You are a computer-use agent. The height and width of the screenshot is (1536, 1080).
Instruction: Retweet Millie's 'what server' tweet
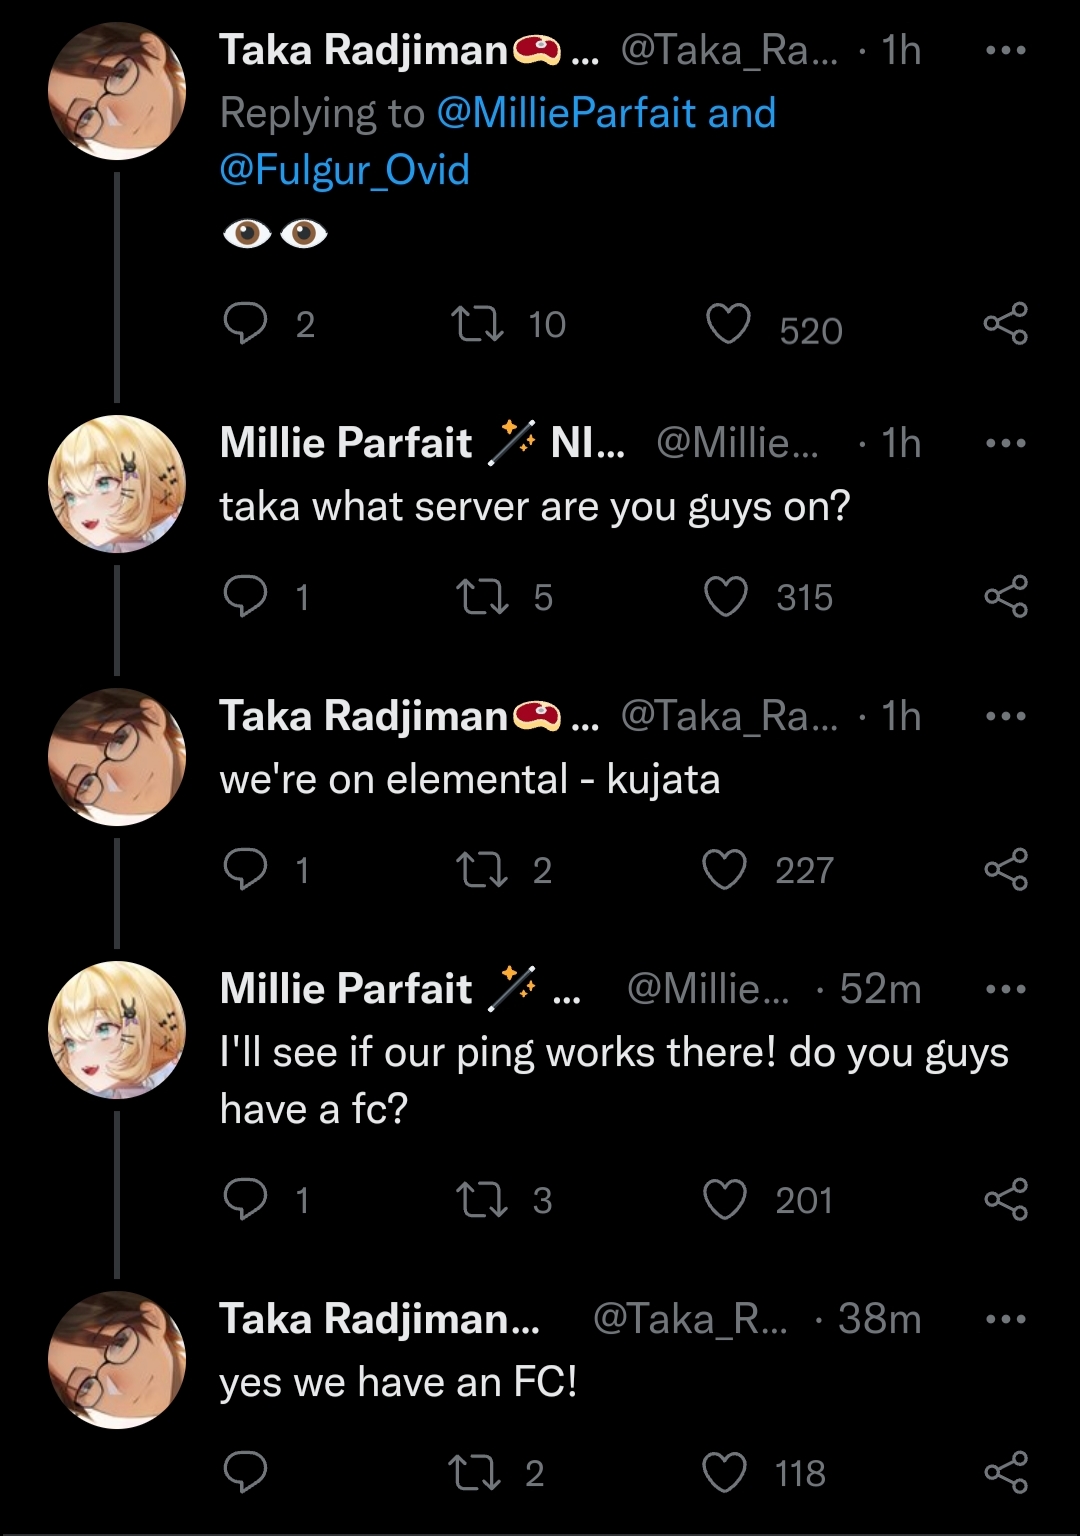coord(481,597)
